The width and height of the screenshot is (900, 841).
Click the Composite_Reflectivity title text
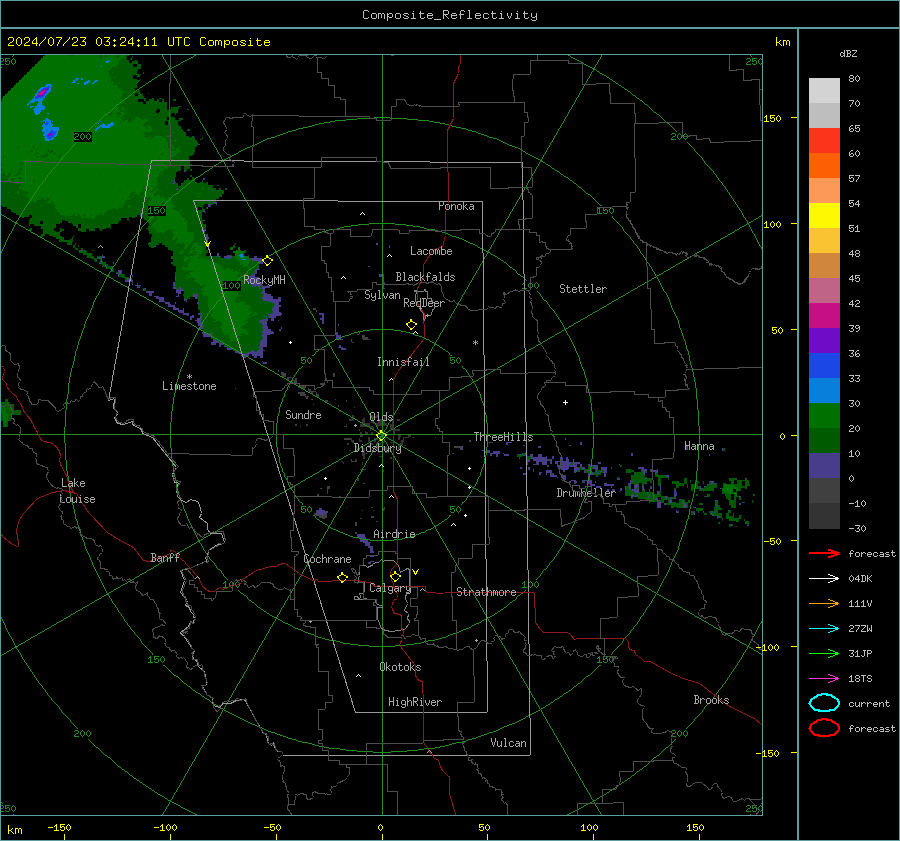449,15
